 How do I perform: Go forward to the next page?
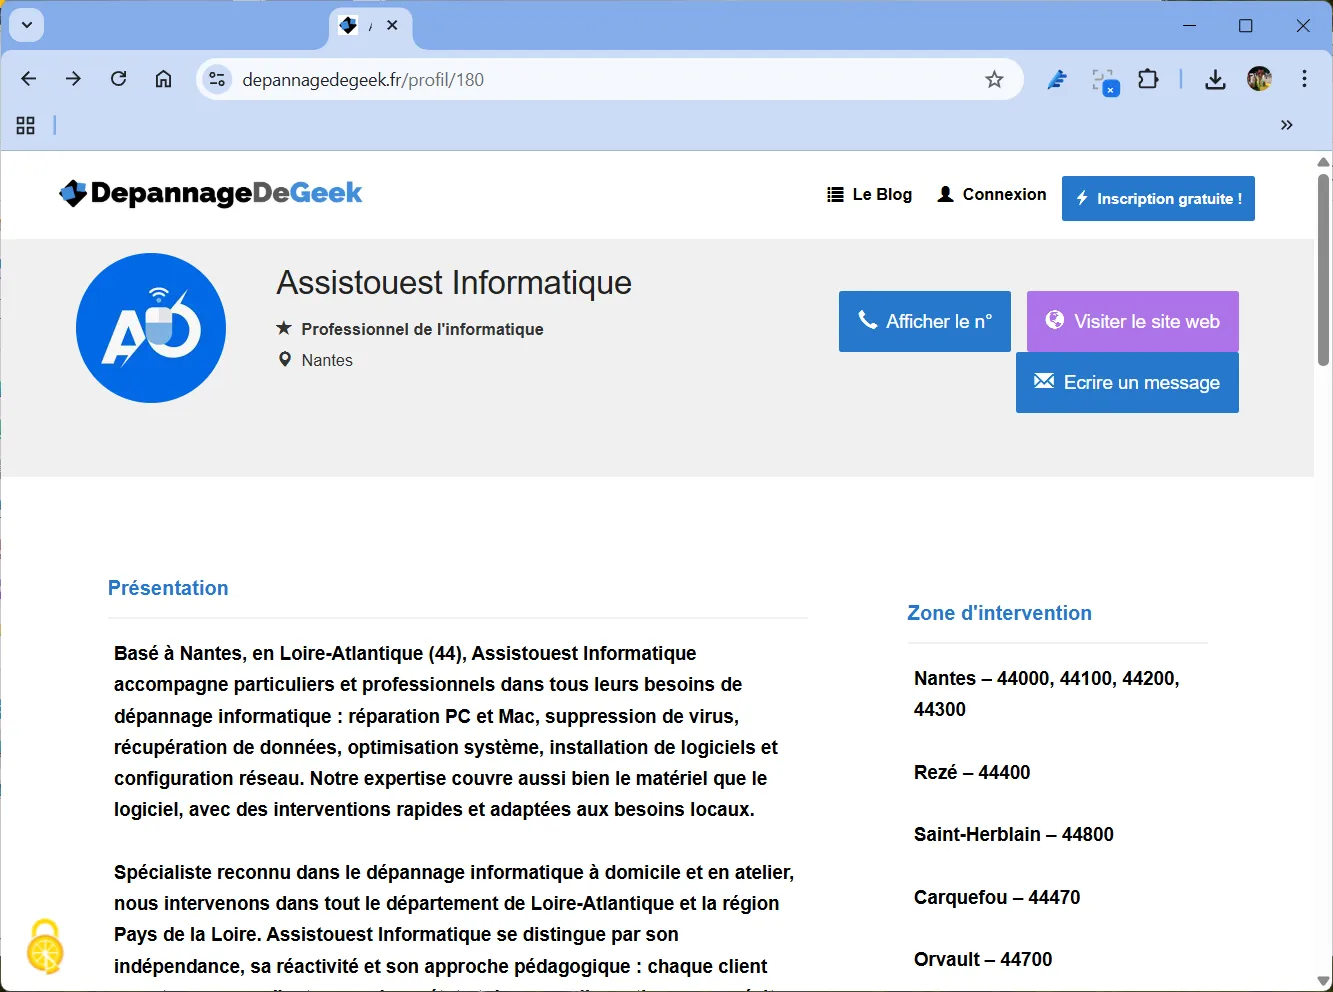coord(73,79)
